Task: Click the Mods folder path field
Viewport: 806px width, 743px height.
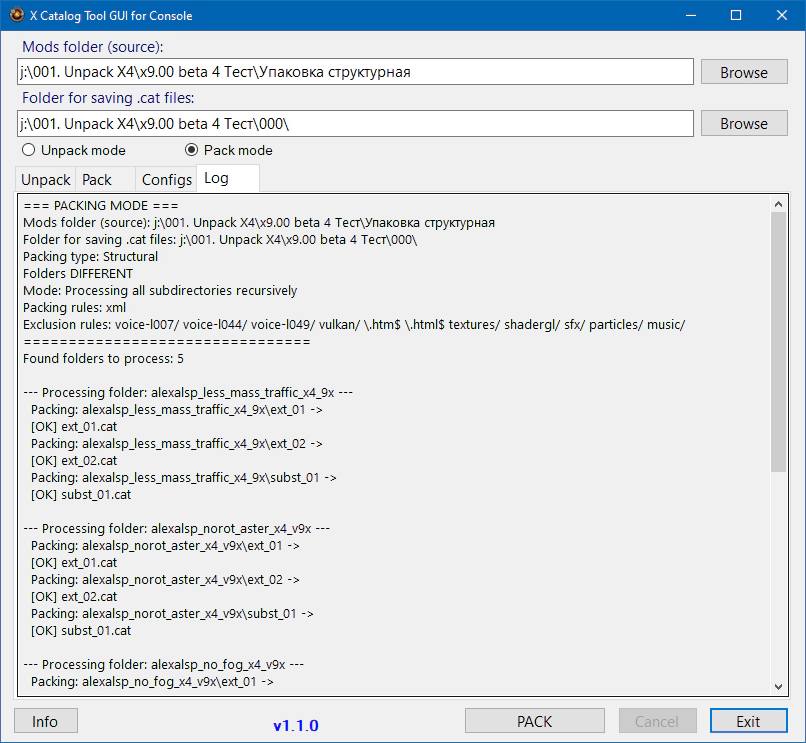Action: [x=355, y=72]
